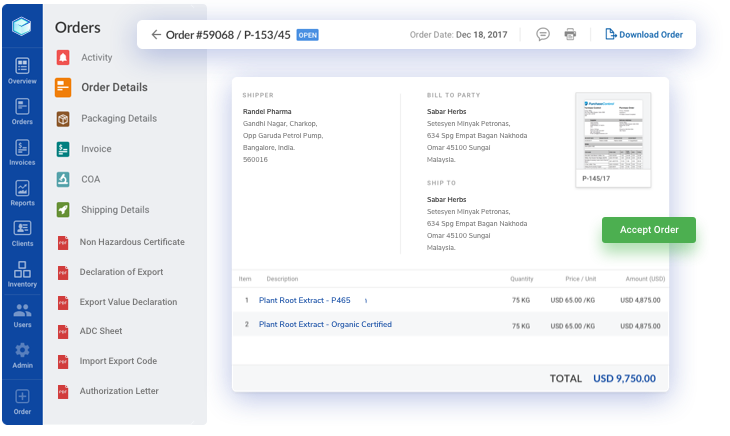Viewport: 730px width, 436px height.
Task: Open the Activity menu item
Action: [97, 57]
